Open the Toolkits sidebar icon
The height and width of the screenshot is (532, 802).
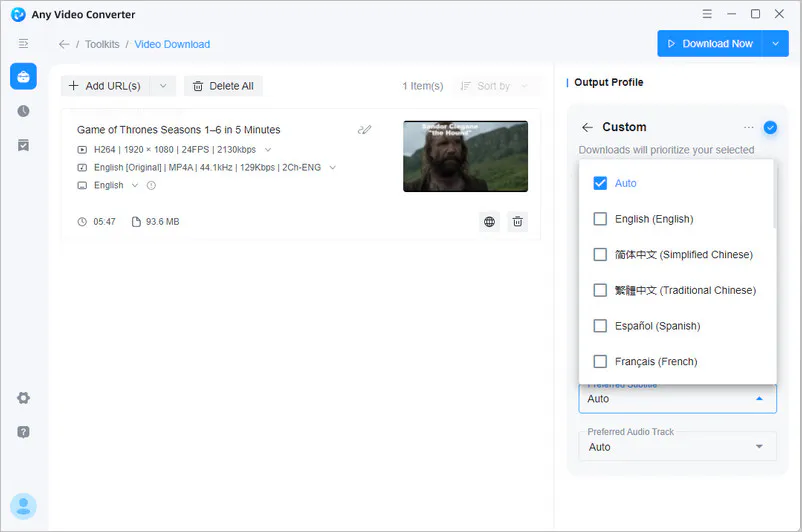point(23,77)
